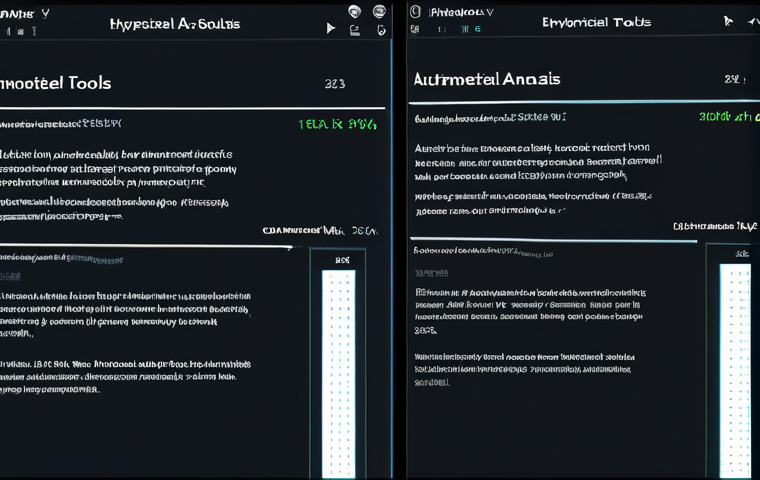Click the cursor arrow icon in right panel header

click(x=728, y=21)
